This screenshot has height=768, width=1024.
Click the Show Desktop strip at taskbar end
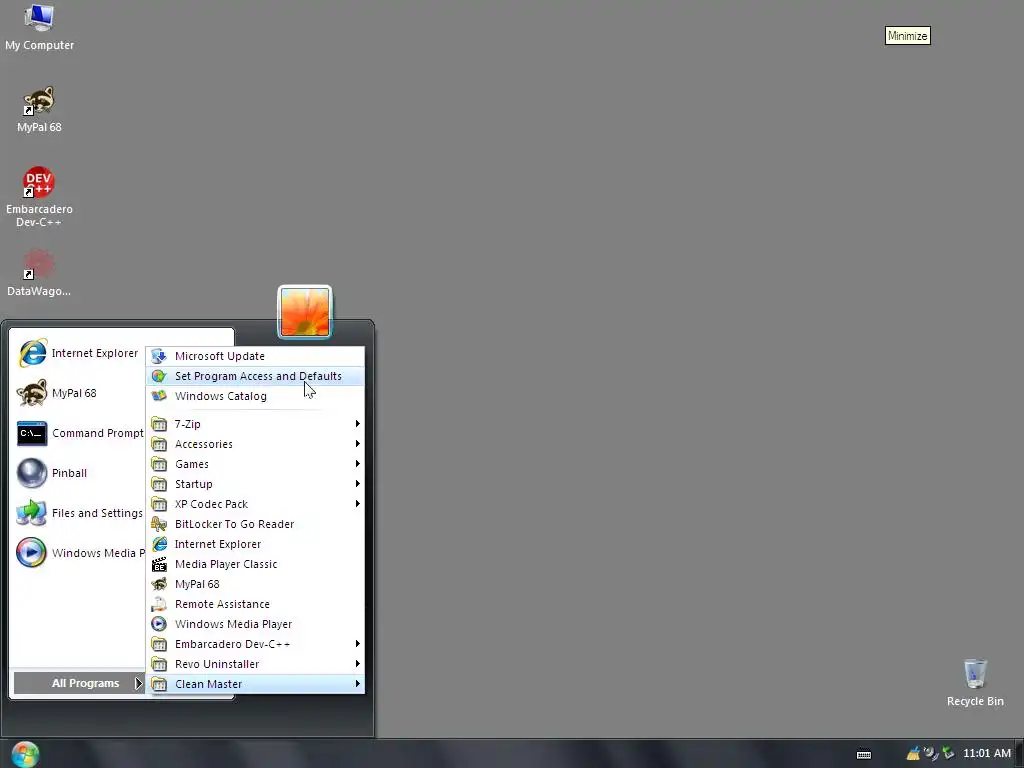coord(1020,754)
